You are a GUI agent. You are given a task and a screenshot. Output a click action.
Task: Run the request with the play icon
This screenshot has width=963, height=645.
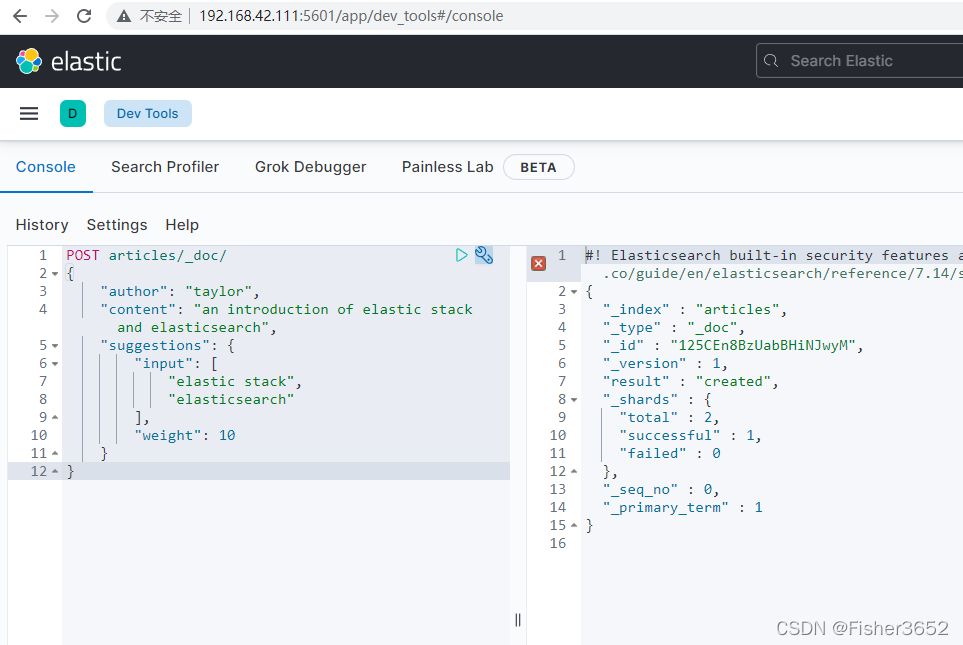pos(461,255)
